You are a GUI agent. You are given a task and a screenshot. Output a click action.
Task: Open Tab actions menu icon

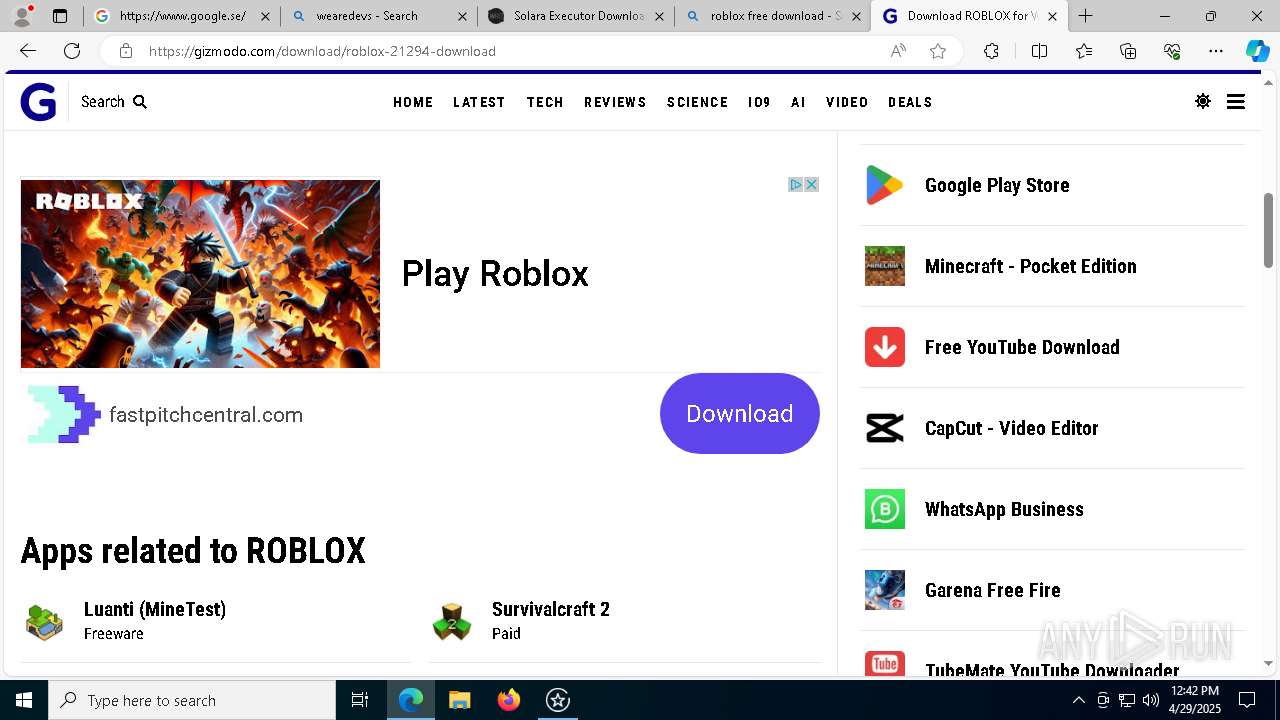(60, 16)
